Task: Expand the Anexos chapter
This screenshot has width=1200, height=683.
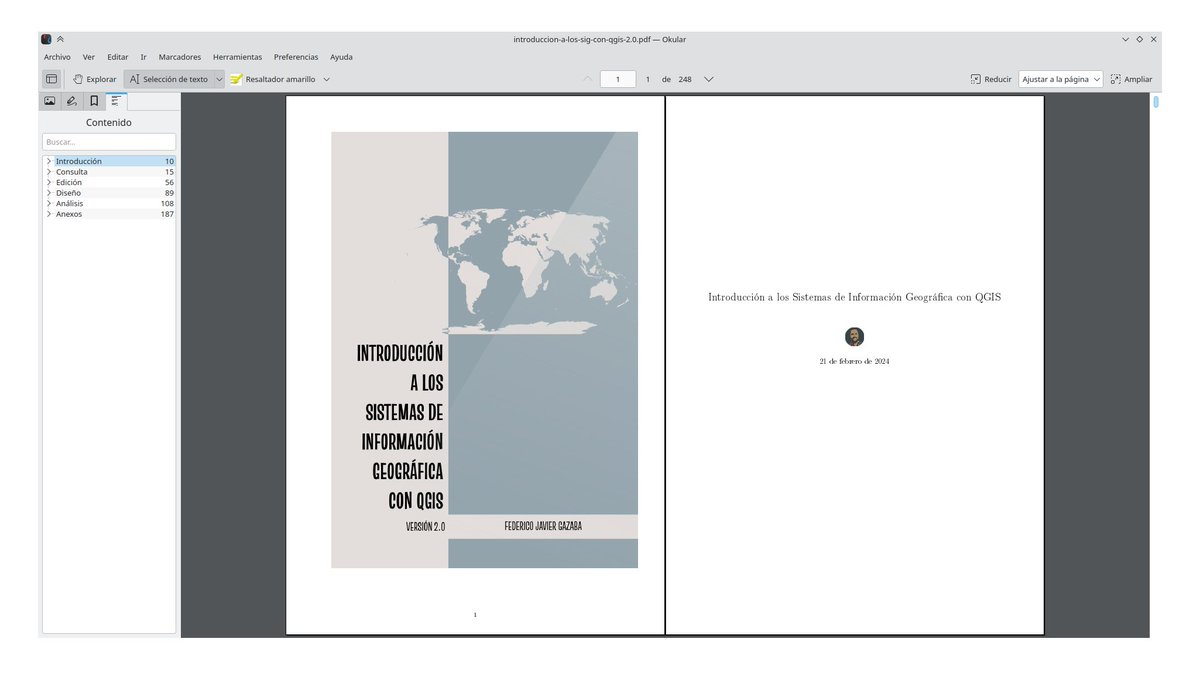Action: 48,214
